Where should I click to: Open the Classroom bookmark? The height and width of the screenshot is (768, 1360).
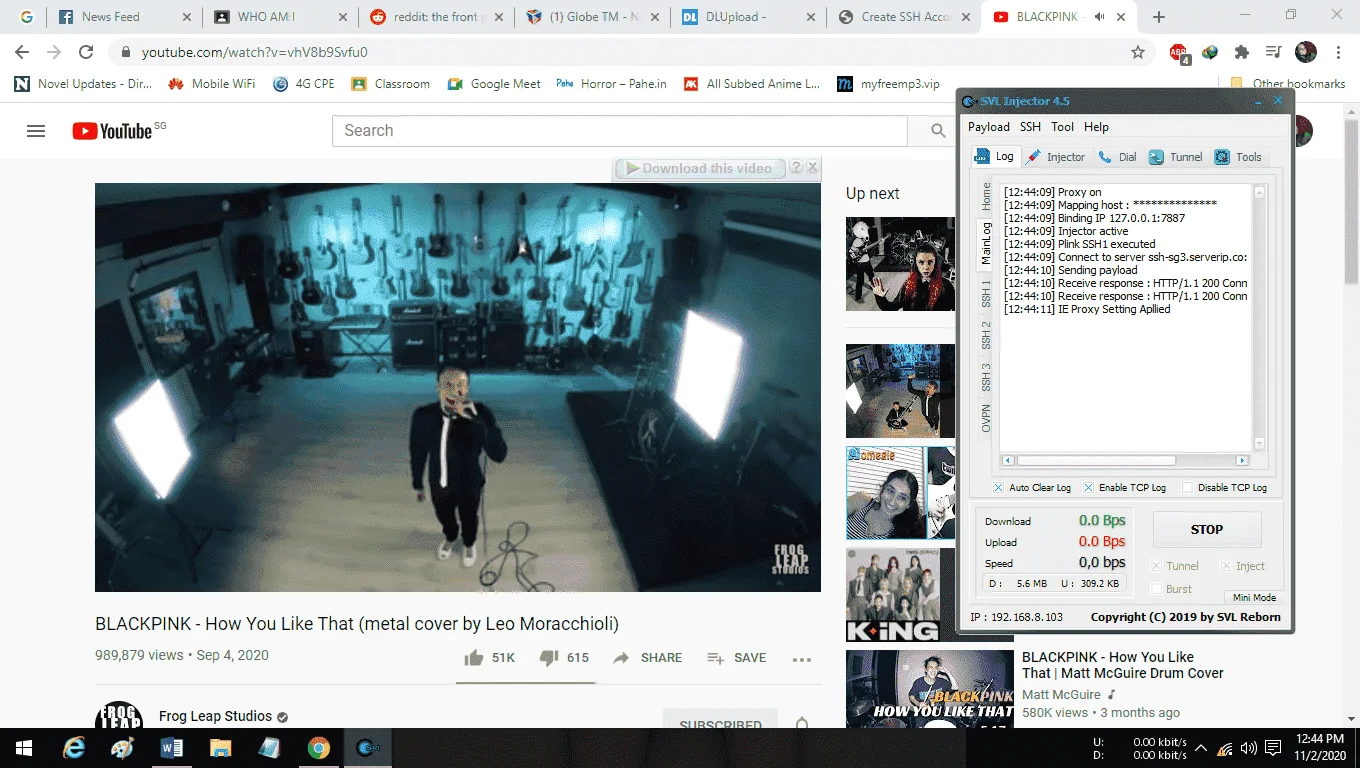(x=391, y=84)
